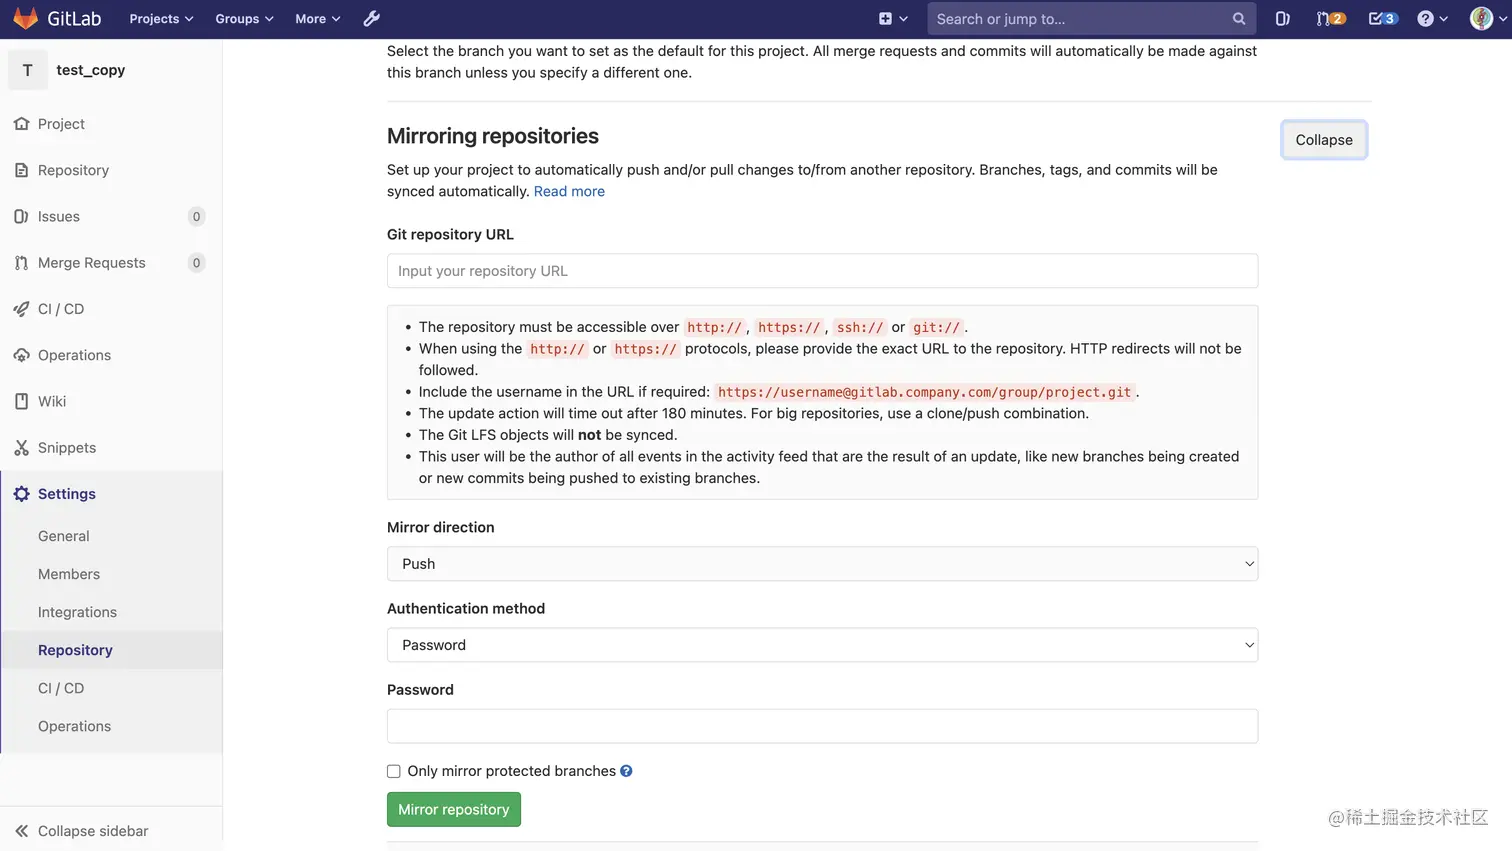1512x851 pixels.
Task: Open the issues icon in top navbar
Action: pos(1282,18)
